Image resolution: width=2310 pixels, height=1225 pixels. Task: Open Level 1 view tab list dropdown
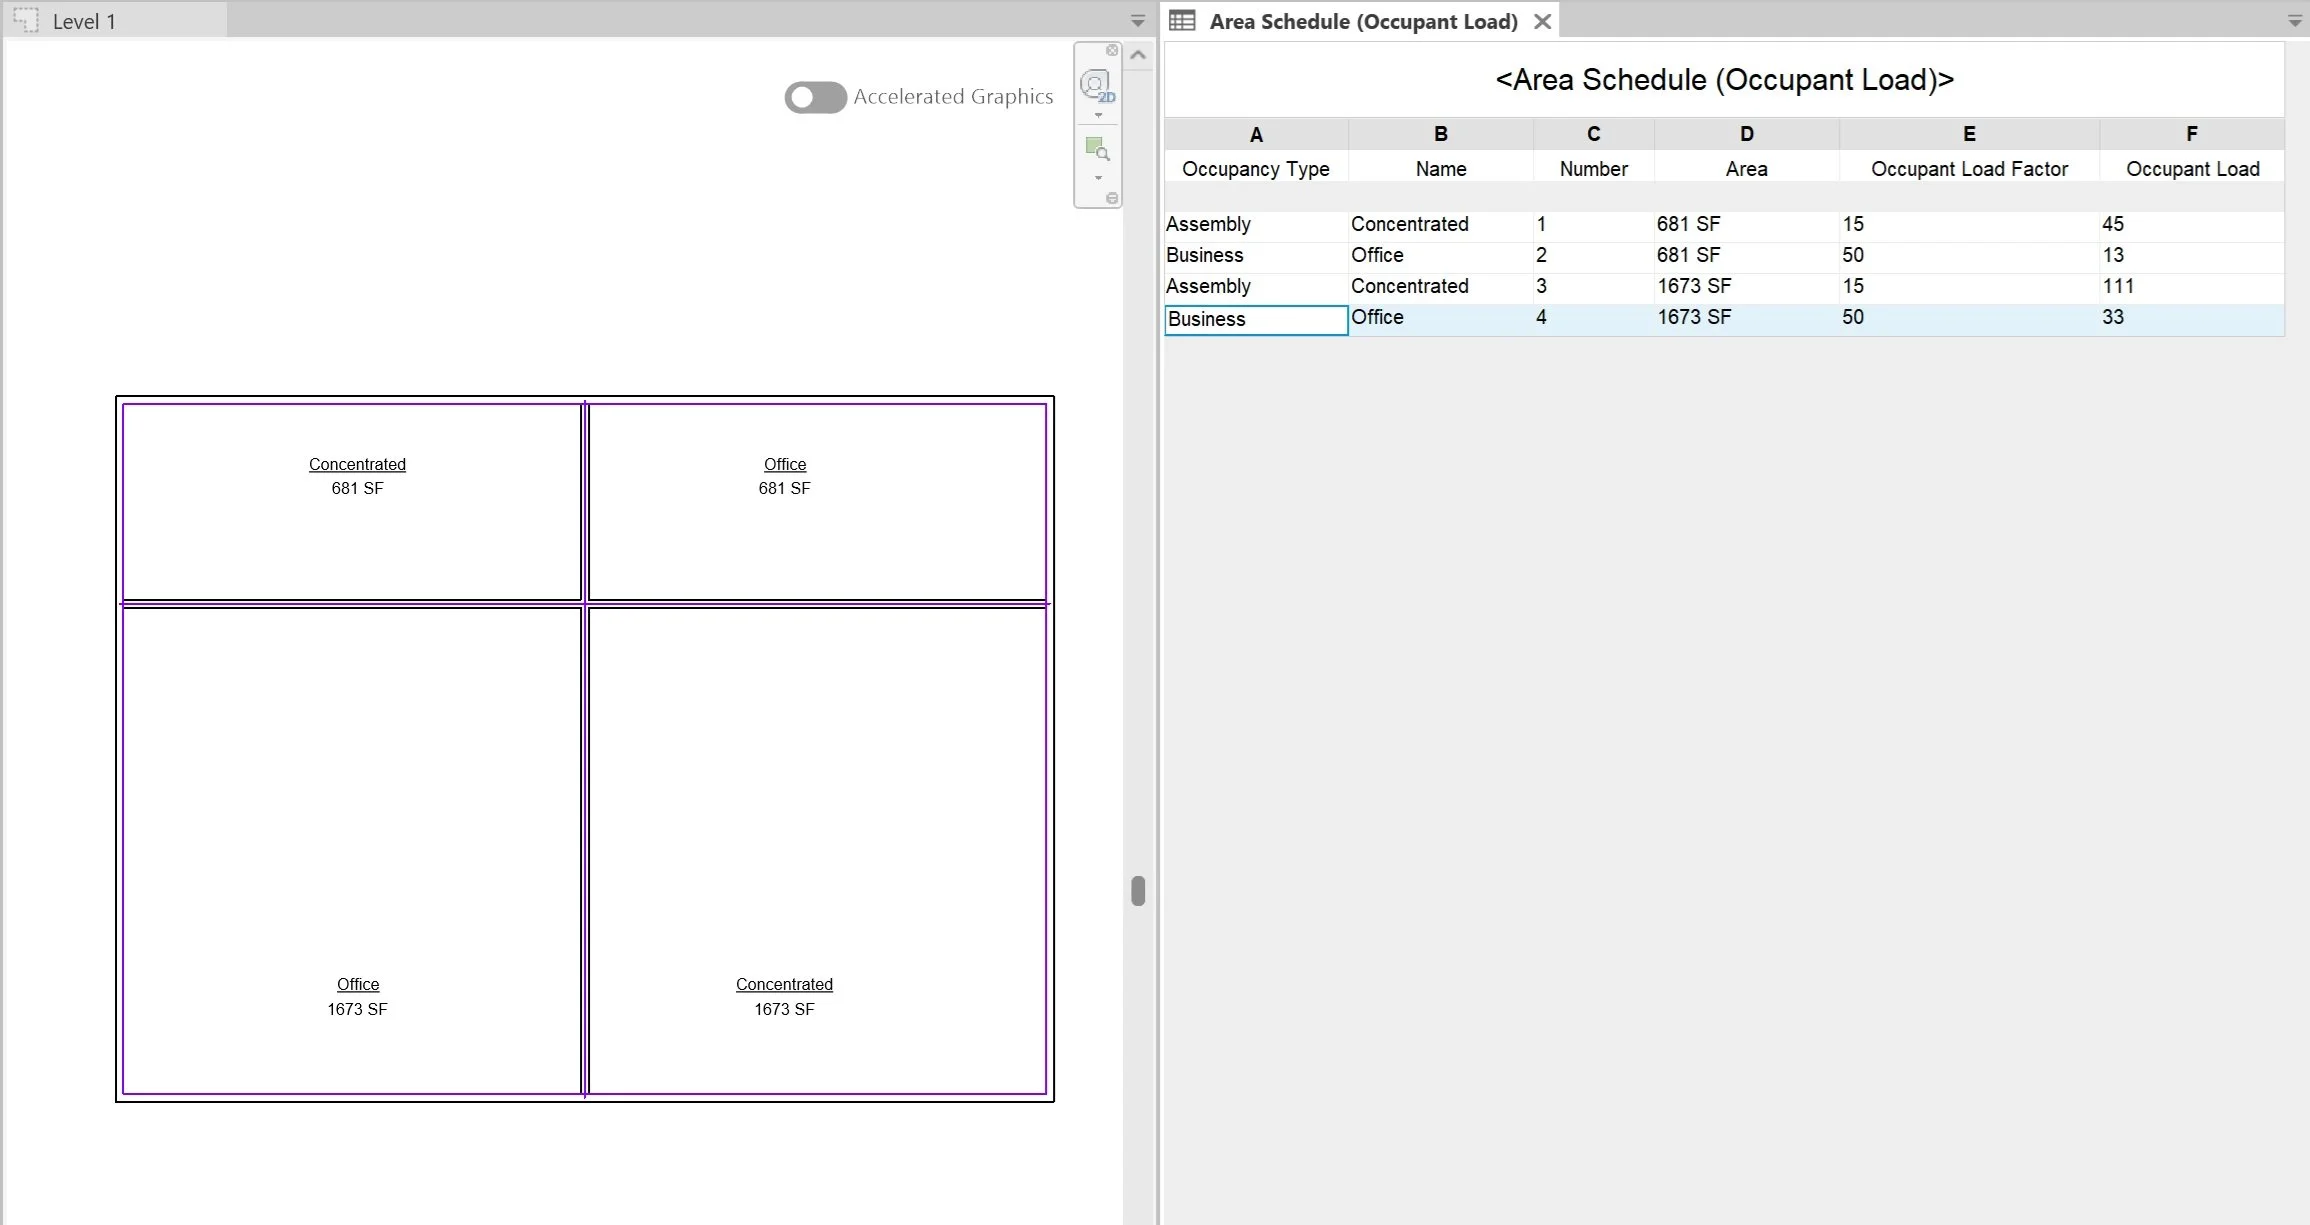(x=1137, y=21)
